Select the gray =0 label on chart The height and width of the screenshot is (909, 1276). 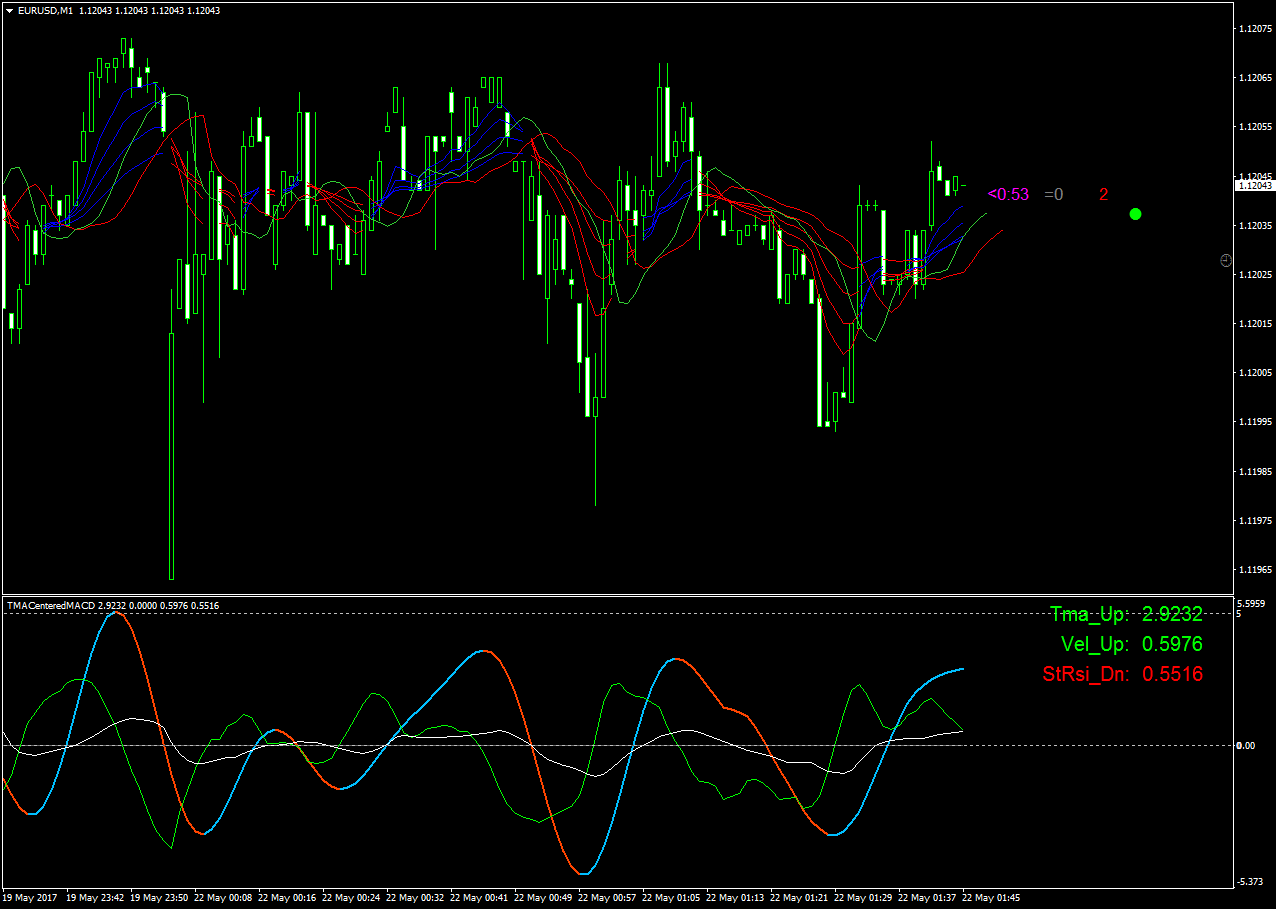pyautogui.click(x=1054, y=194)
